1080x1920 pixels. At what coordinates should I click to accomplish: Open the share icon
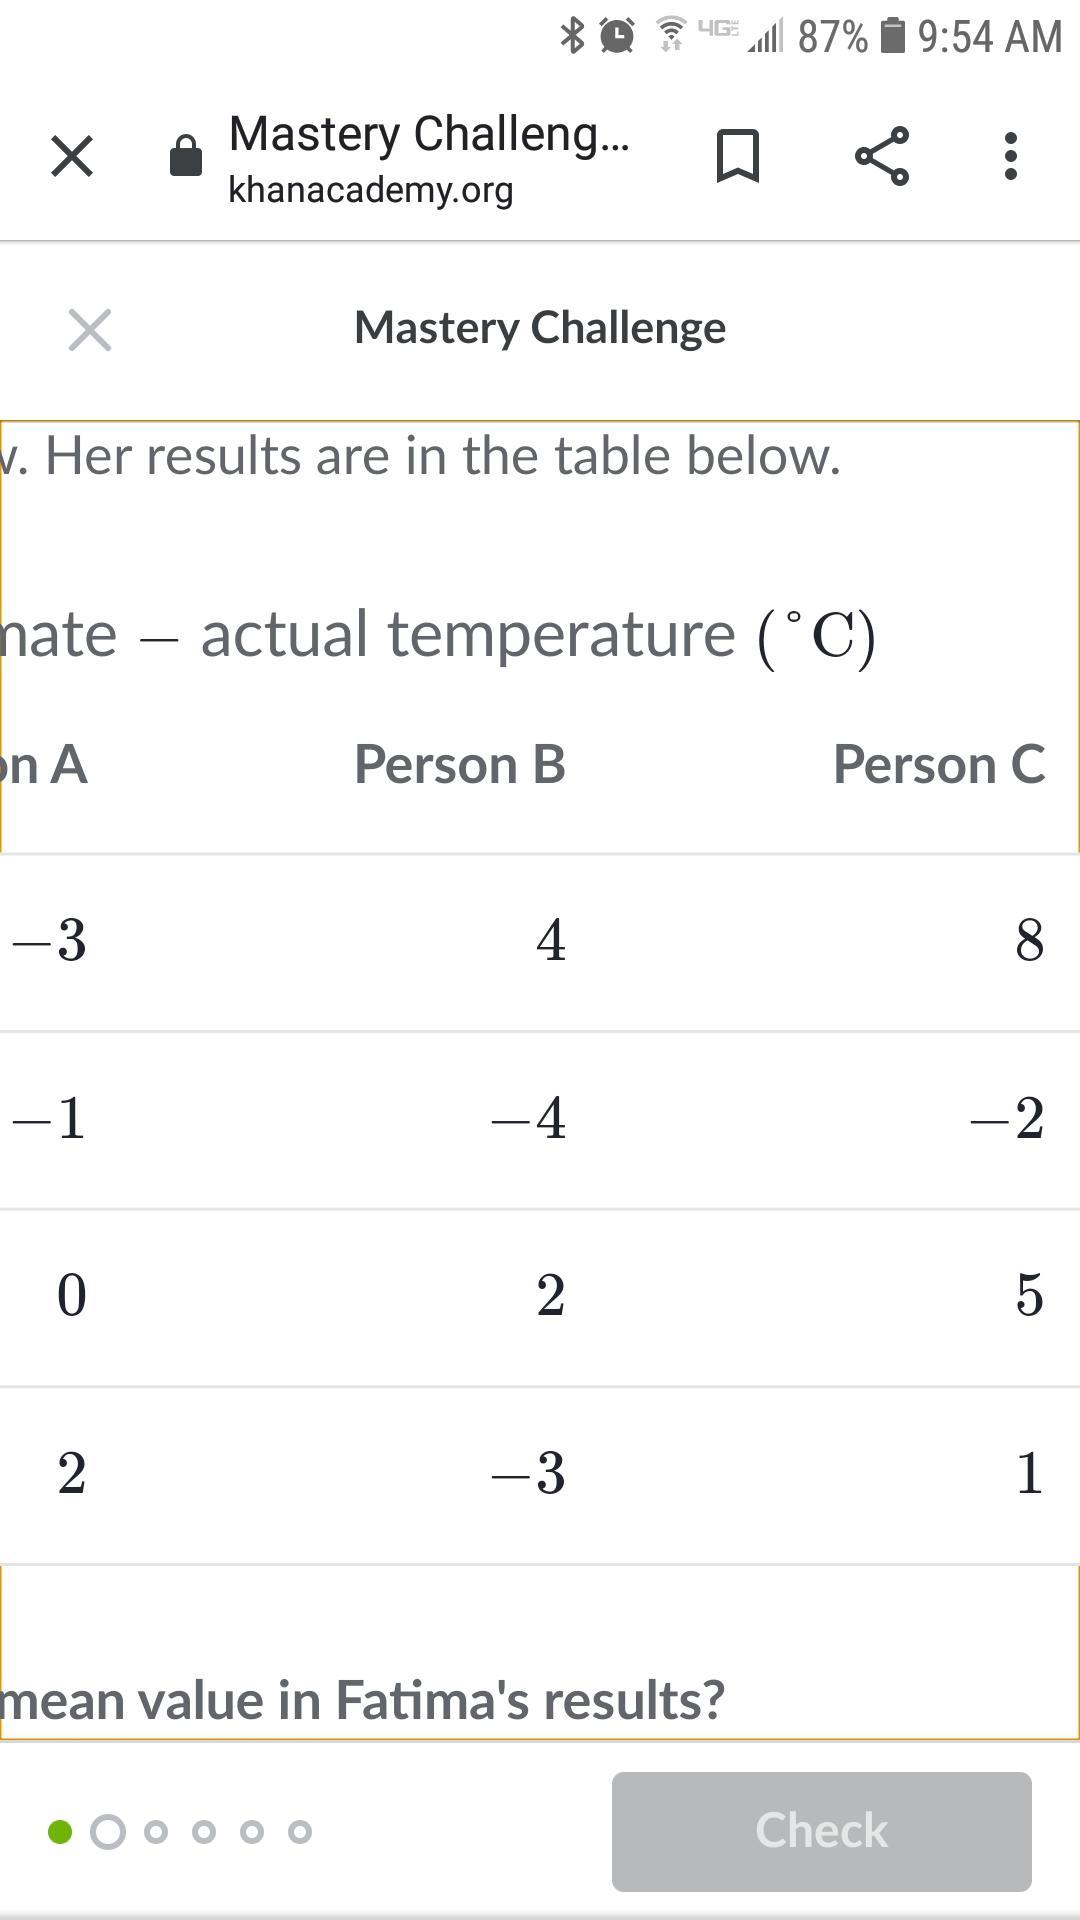pos(882,157)
